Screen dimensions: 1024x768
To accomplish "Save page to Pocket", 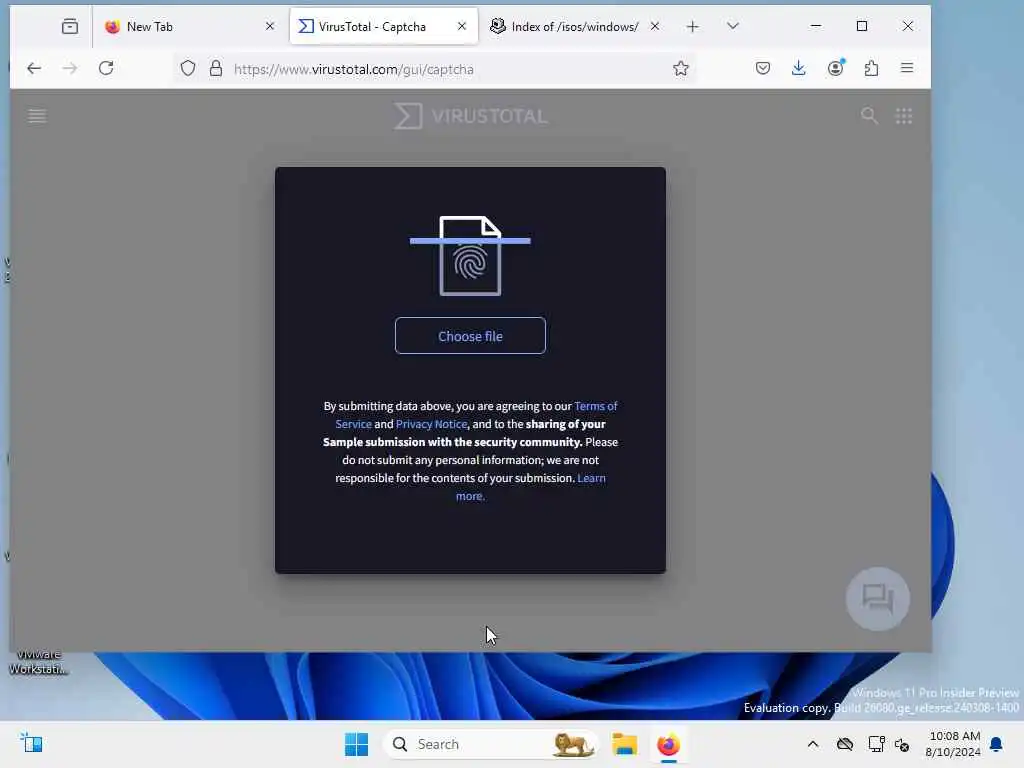I will (x=763, y=69).
